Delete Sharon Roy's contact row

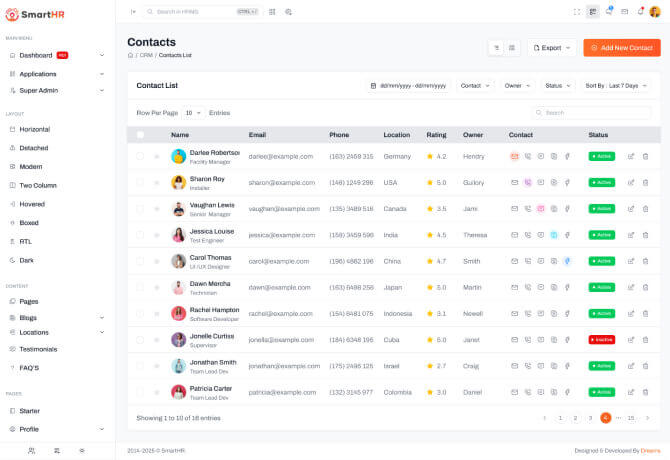tap(645, 182)
